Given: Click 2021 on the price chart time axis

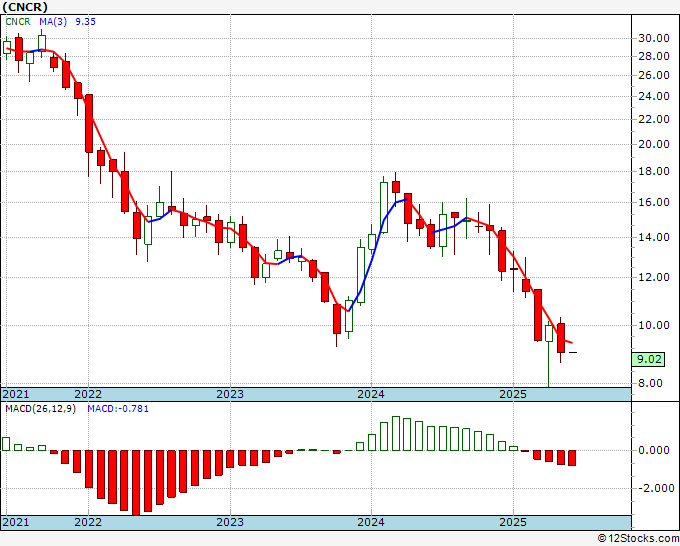Looking at the screenshot, I should [x=16, y=394].
